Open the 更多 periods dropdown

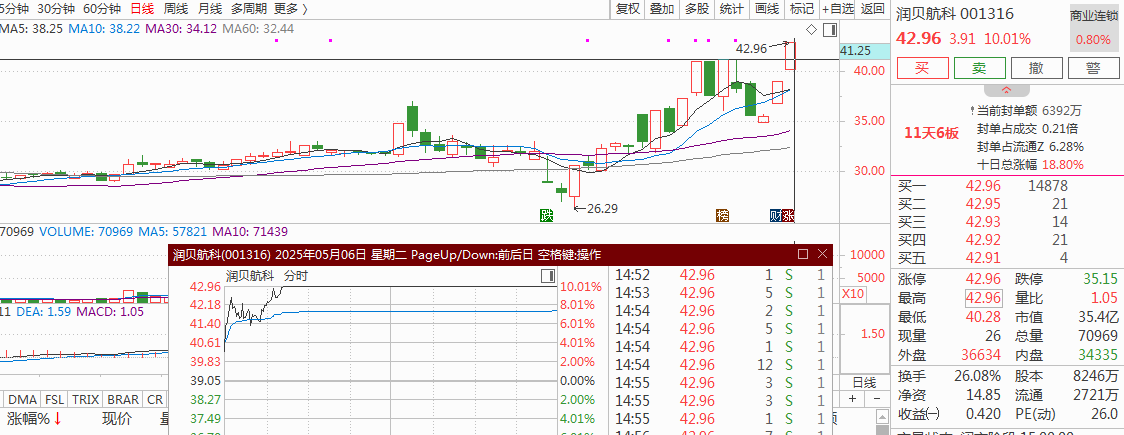tap(290, 9)
